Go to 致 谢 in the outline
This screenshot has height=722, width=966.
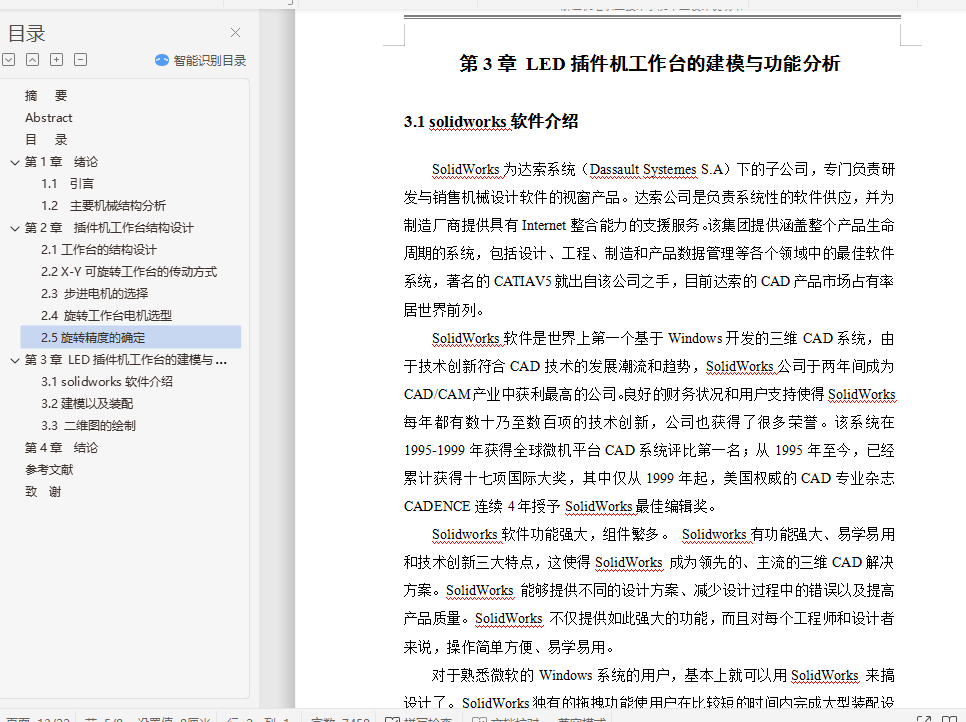pyautogui.click(x=43, y=492)
